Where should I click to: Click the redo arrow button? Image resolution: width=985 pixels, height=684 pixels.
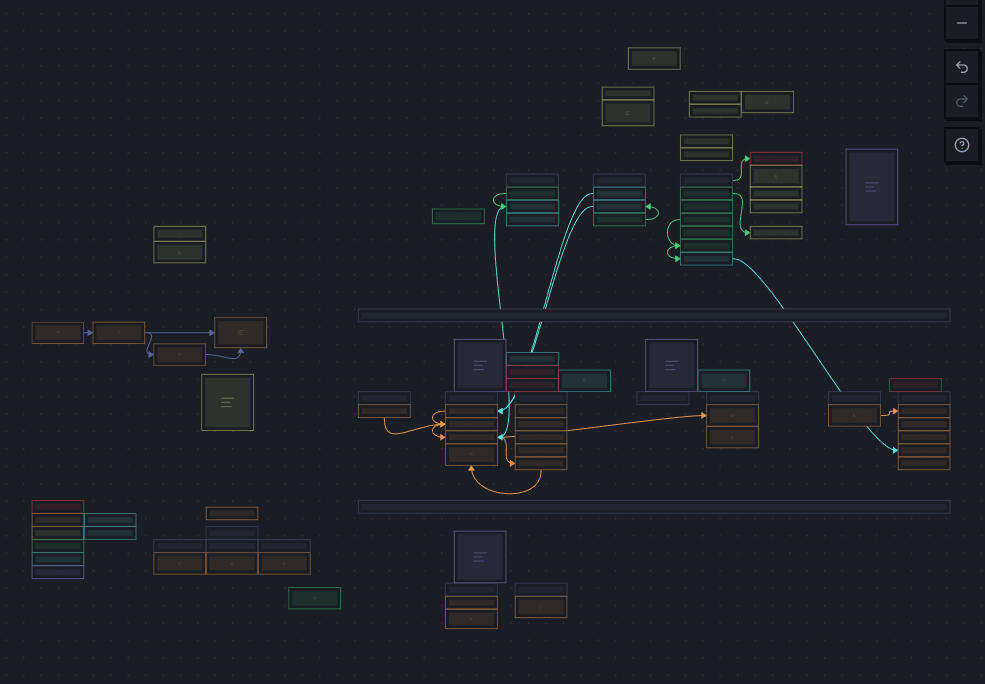[961, 101]
